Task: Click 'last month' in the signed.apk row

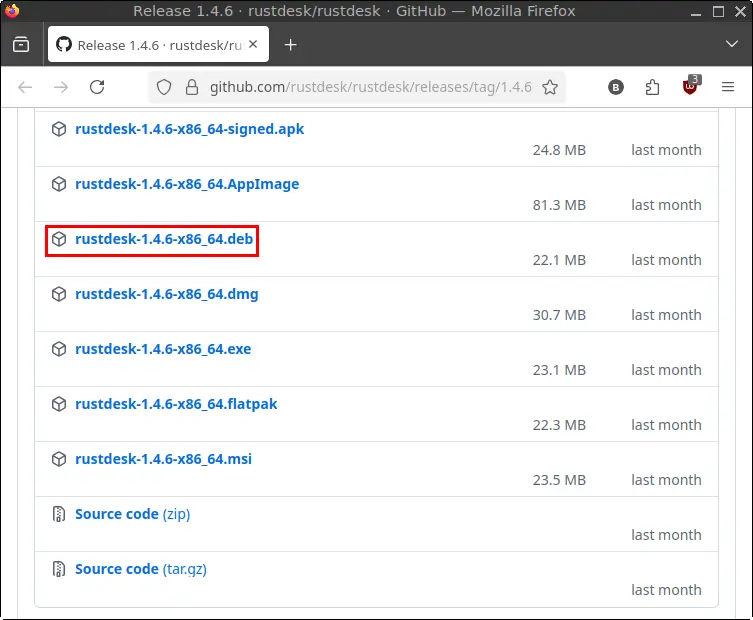Action: pyautogui.click(x=666, y=150)
